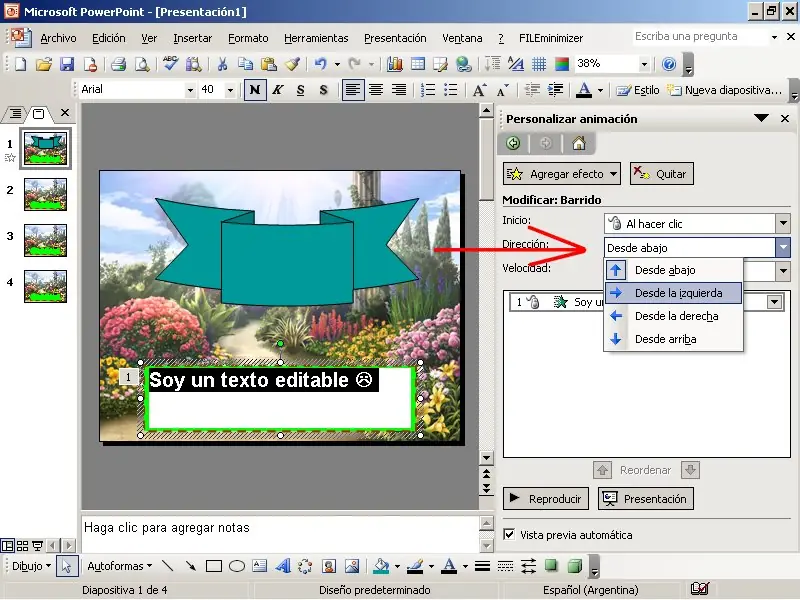Screen dimensions: 800x600
Task: Select the Format Painter brush icon
Action: pos(292,64)
